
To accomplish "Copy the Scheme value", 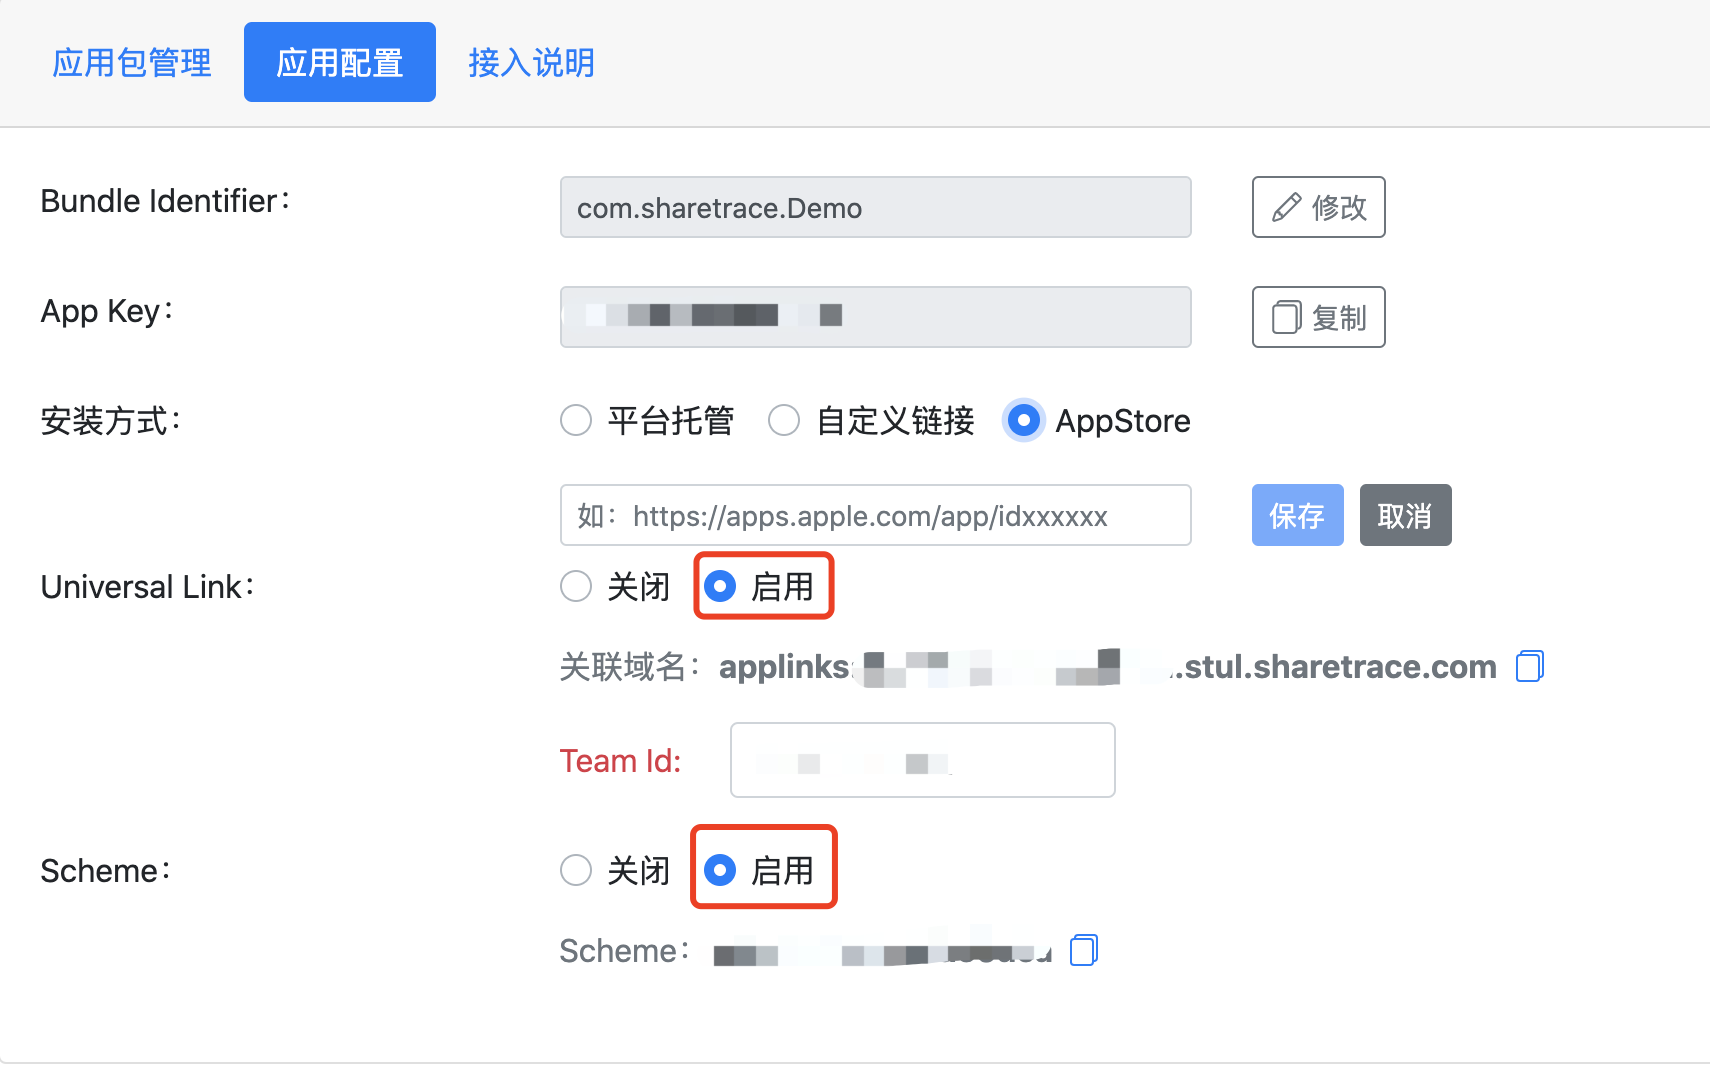I will coord(1084,950).
